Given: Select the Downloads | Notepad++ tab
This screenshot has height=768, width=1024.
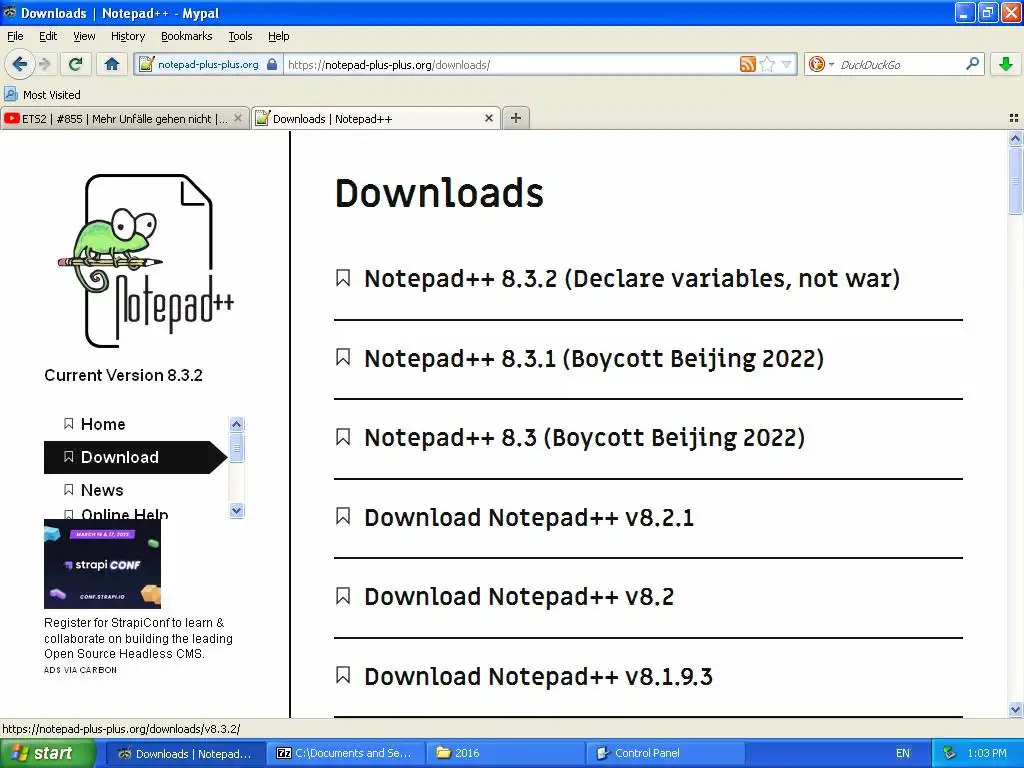Looking at the screenshot, I should (x=376, y=118).
